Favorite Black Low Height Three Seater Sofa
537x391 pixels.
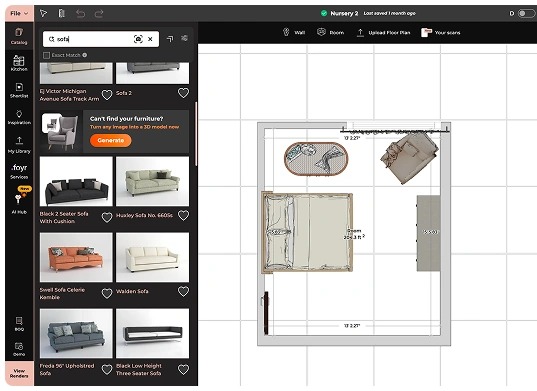coord(183,369)
